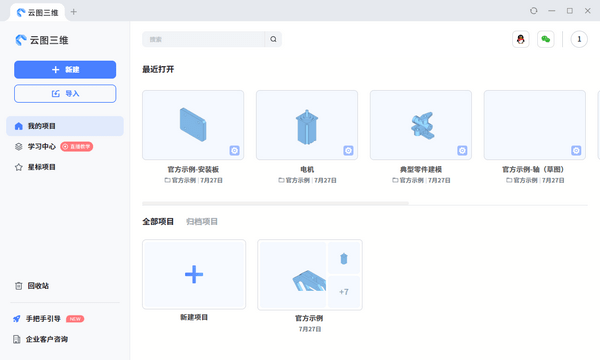Screen dimensions: 600x360
Task: Click badge icon on 官方示例-安装板 card
Action: click(x=235, y=150)
